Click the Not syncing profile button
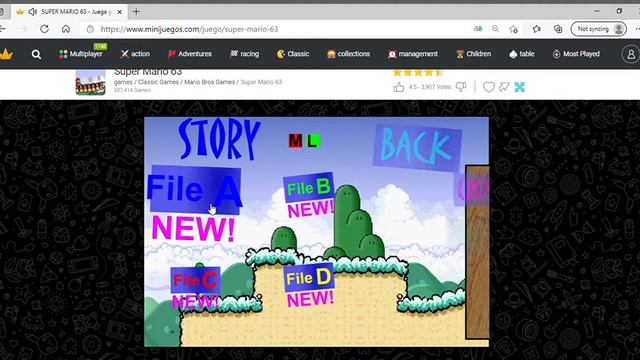The width and height of the screenshot is (640, 360). tap(598, 29)
